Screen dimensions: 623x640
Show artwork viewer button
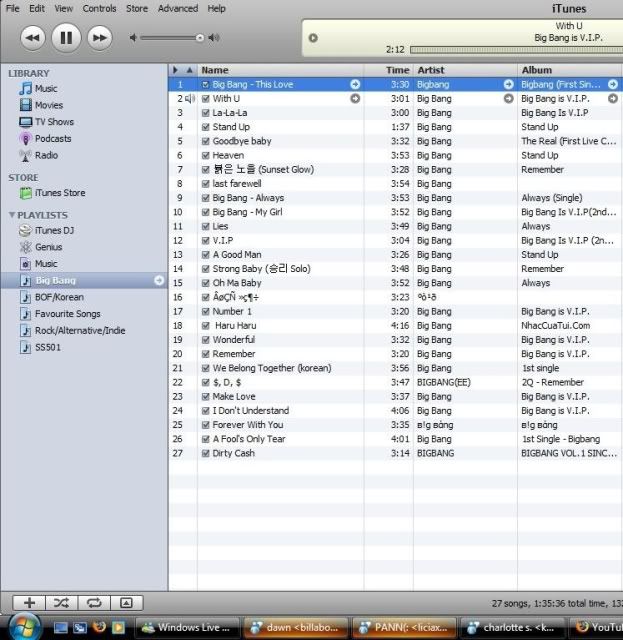point(126,603)
